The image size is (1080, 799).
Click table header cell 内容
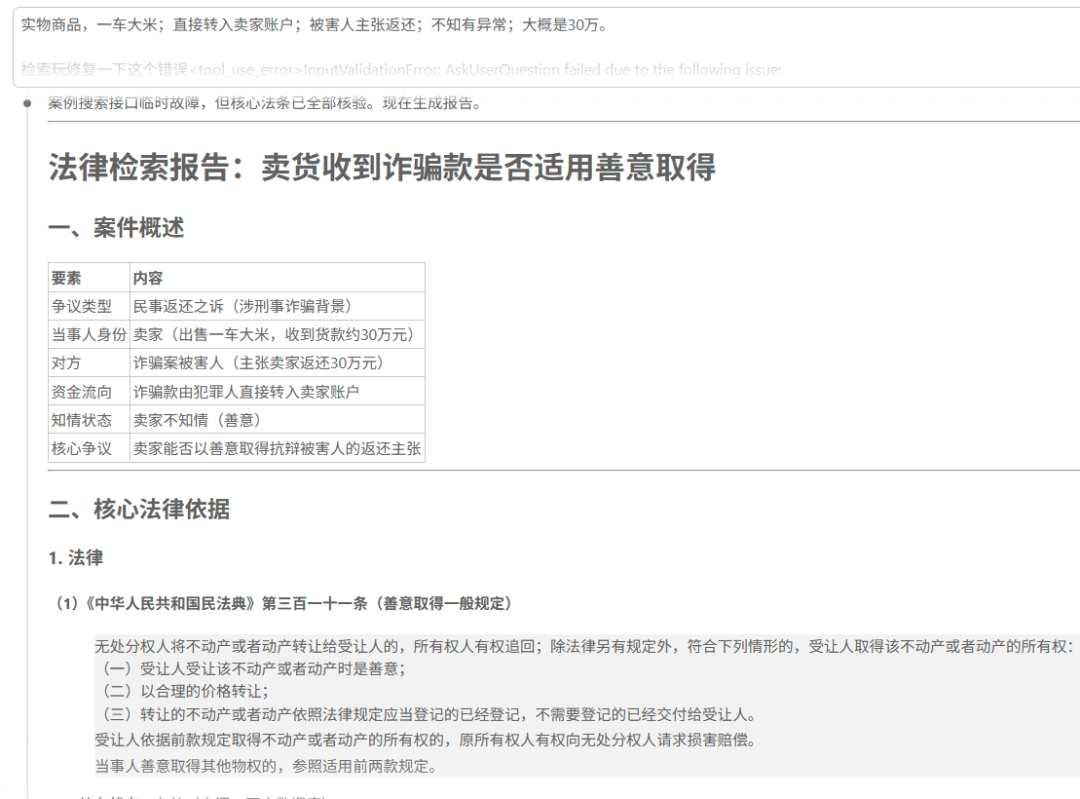278,278
